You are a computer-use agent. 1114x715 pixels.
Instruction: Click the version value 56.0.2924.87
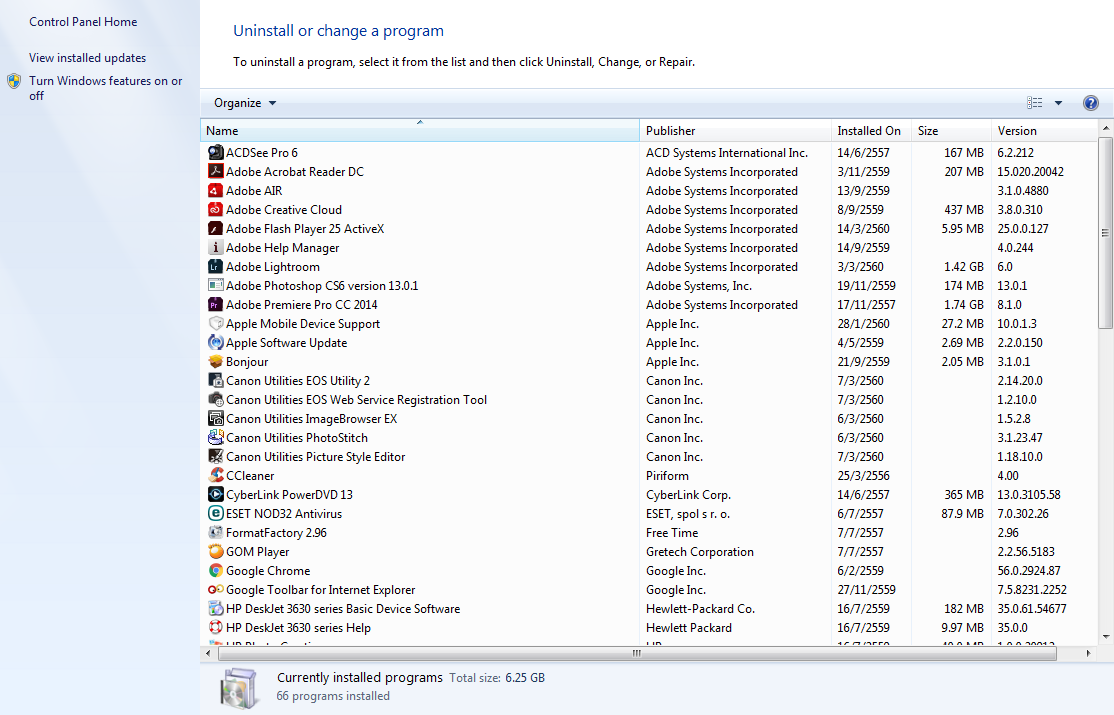coord(1029,571)
